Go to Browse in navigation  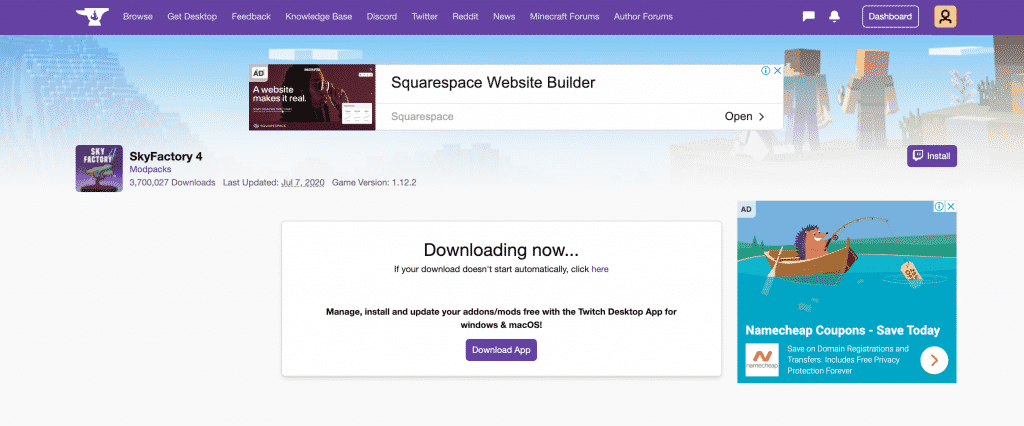tap(138, 16)
